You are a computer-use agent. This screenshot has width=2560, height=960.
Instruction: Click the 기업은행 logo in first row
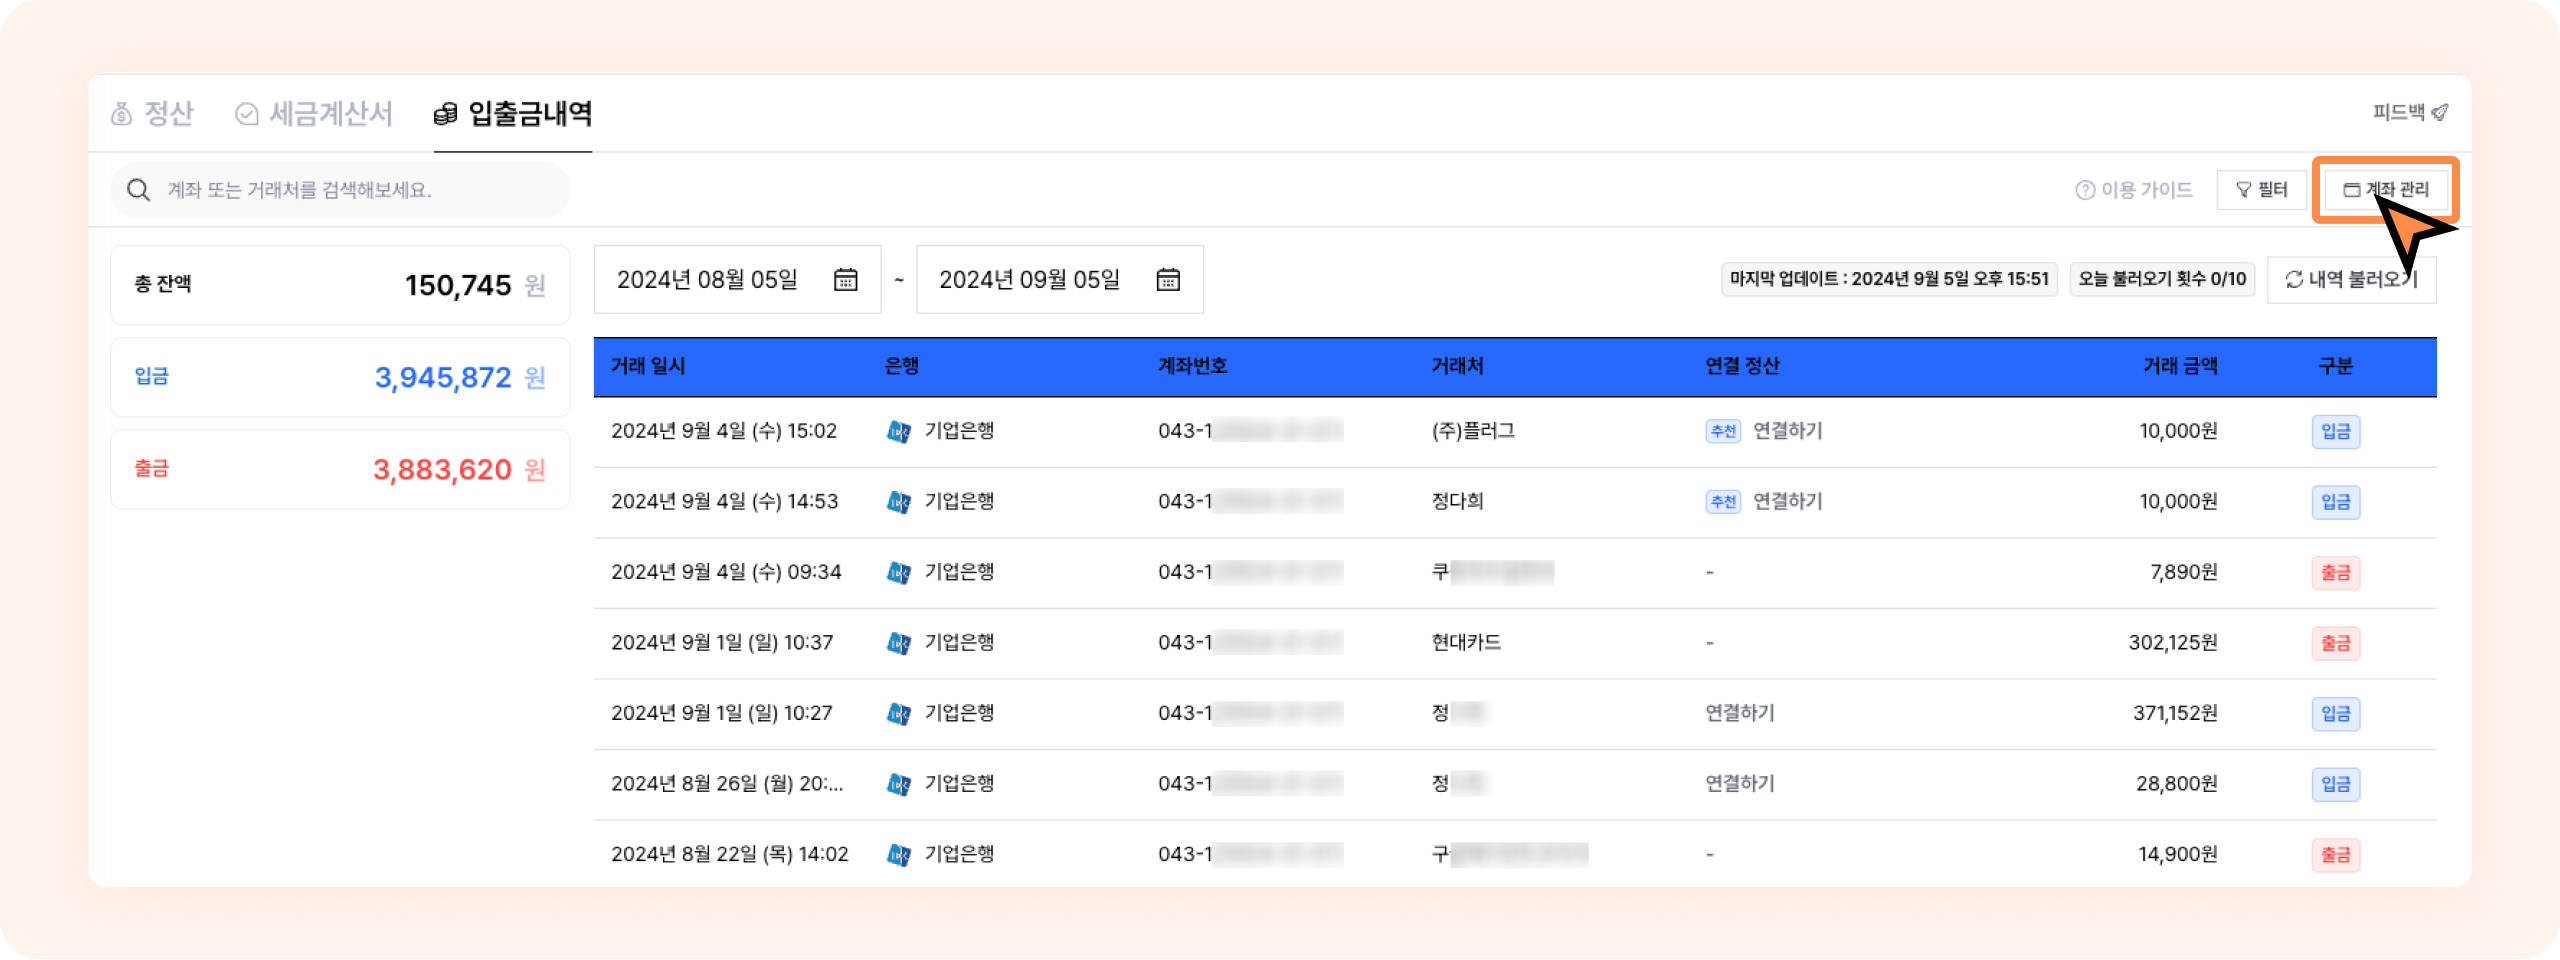click(x=898, y=431)
